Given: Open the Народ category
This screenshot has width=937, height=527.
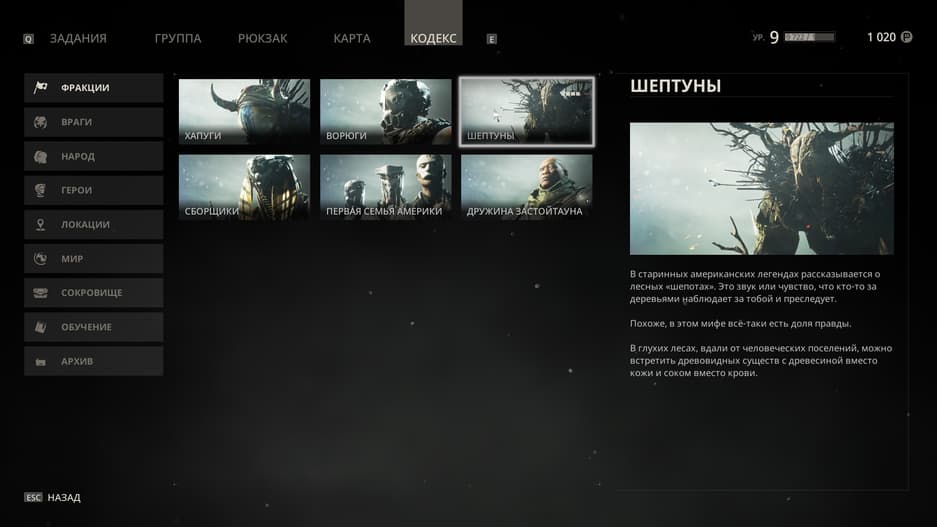Looking at the screenshot, I should pos(93,157).
